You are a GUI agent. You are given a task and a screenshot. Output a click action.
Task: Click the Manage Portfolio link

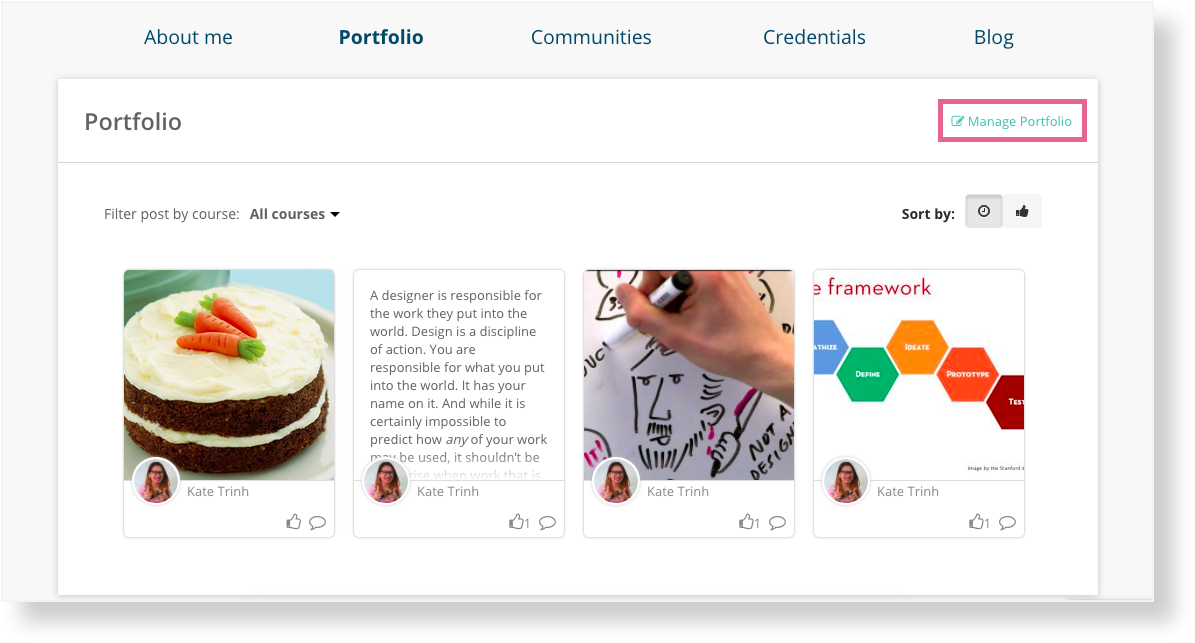1011,121
